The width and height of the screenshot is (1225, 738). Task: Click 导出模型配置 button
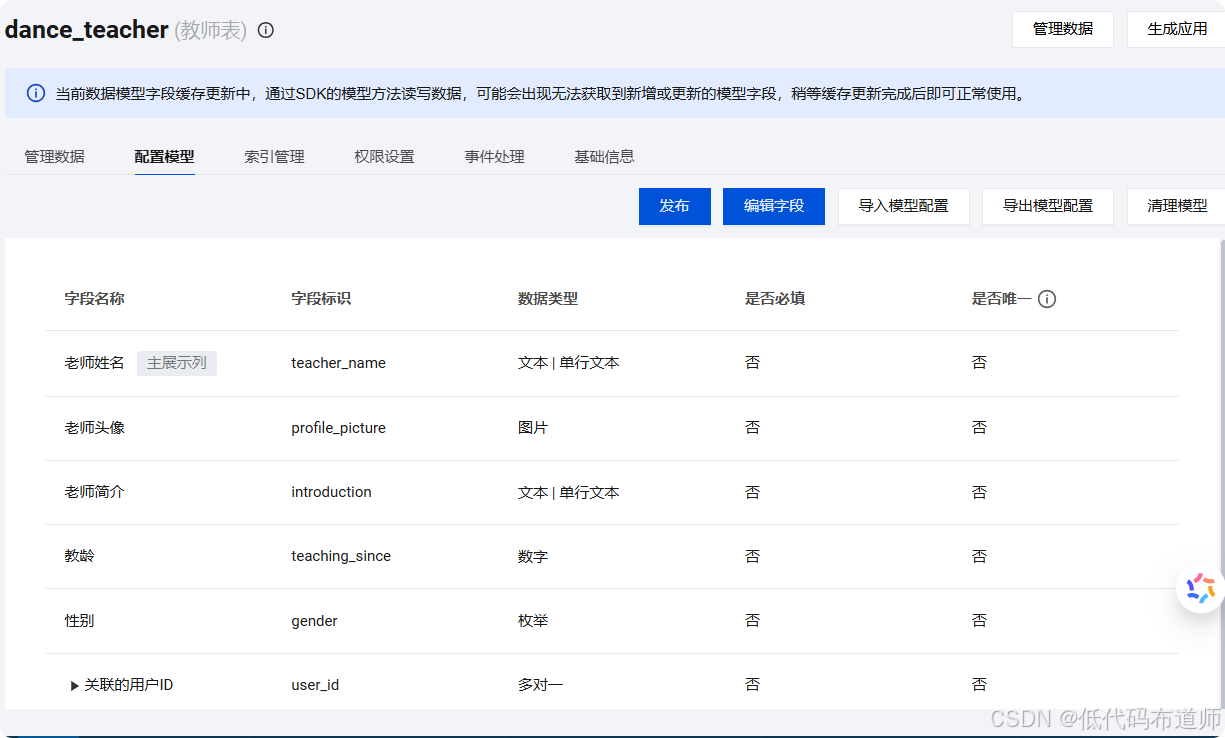(1048, 206)
